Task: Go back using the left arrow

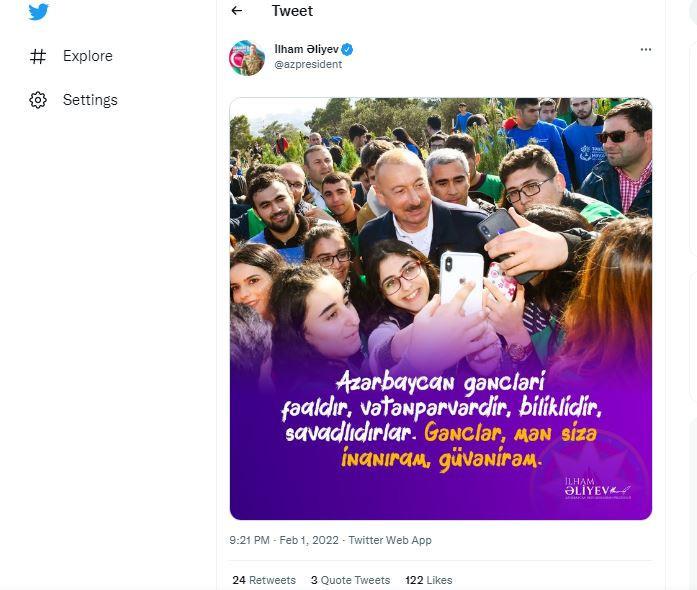Action: 237,11
